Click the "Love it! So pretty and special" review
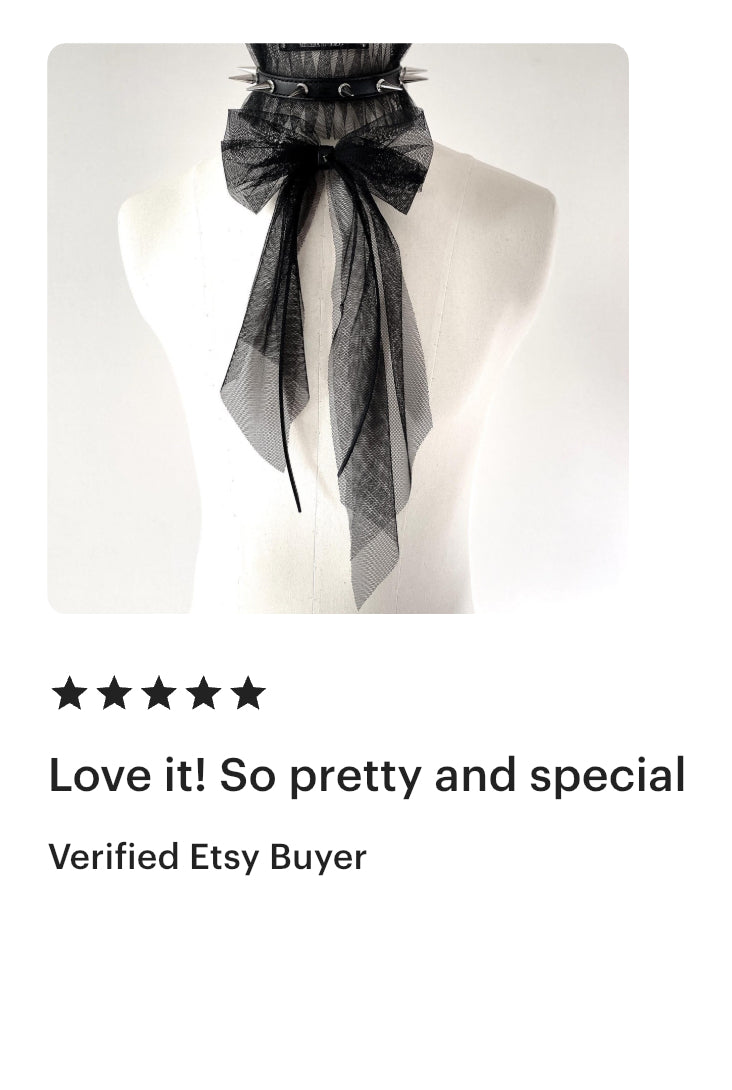Image resolution: width=732 pixels, height=1090 pixels. pyautogui.click(x=367, y=775)
